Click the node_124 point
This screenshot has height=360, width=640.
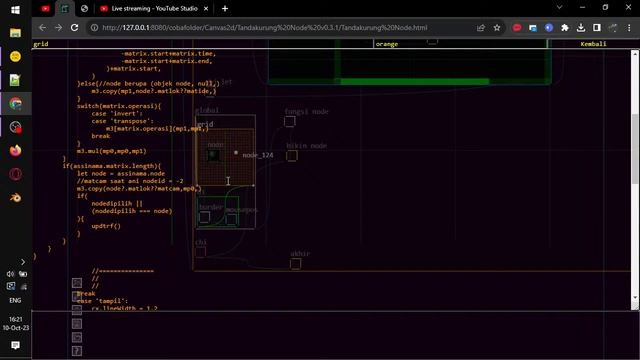(x=236, y=153)
